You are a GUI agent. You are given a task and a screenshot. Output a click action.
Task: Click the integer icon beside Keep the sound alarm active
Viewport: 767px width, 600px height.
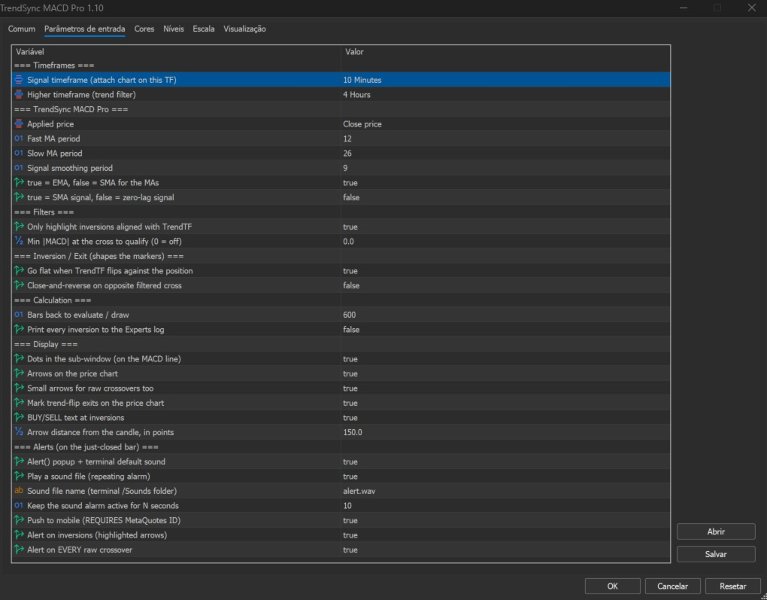[x=19, y=505]
